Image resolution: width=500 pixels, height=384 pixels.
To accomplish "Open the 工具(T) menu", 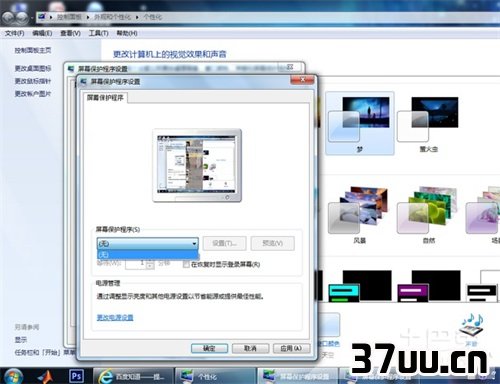I will (x=99, y=33).
